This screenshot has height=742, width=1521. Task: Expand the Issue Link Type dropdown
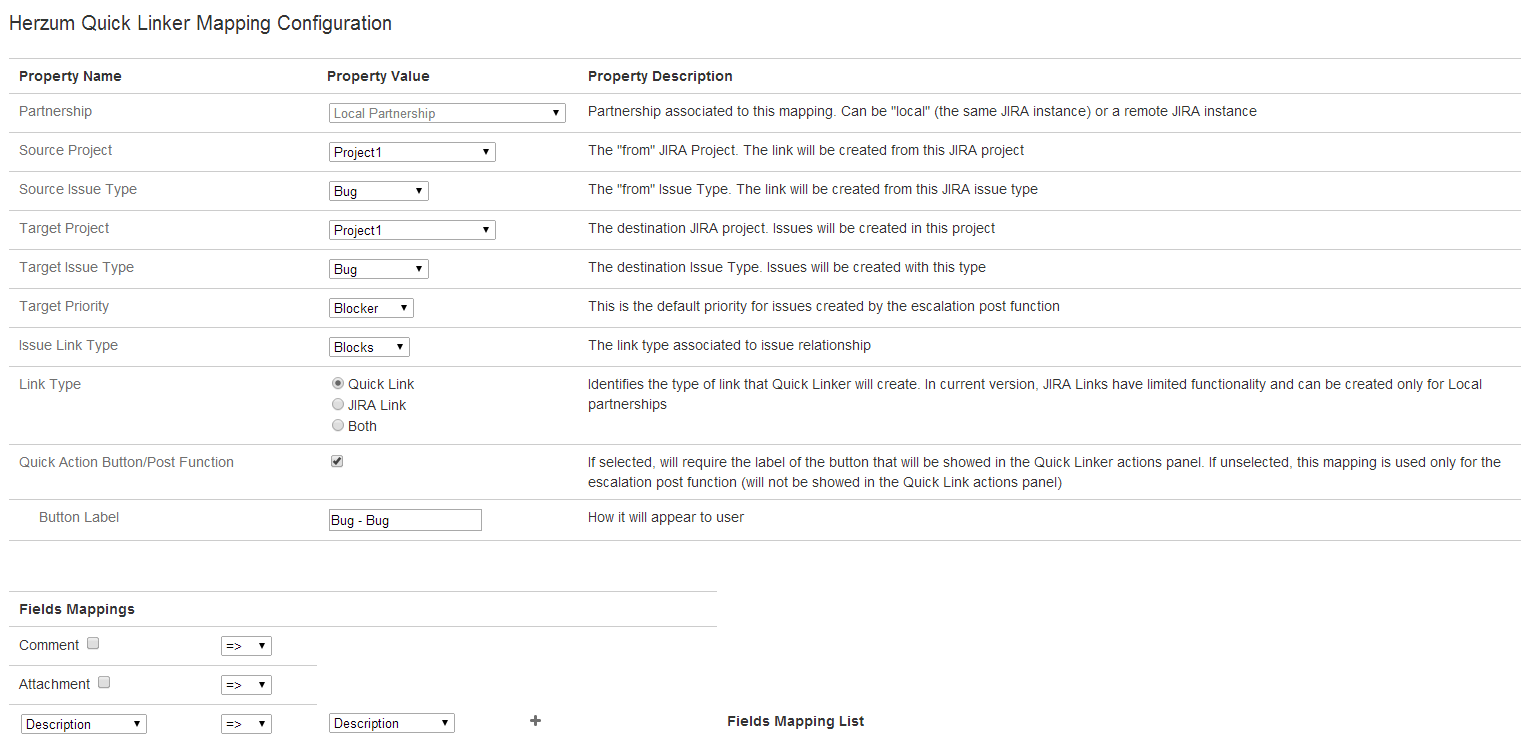pos(369,346)
